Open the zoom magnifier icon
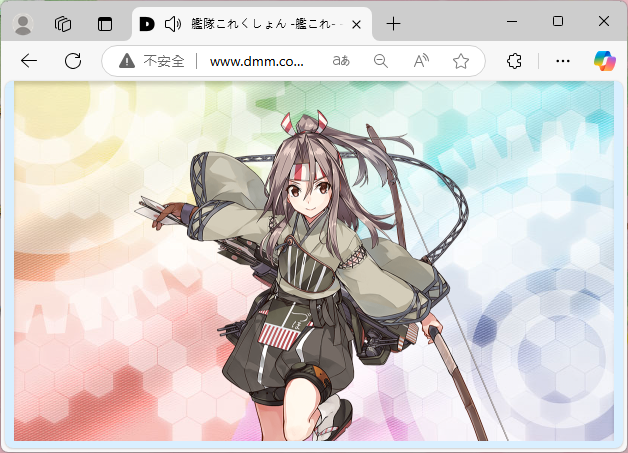Image resolution: width=628 pixels, height=453 pixels. [380, 61]
